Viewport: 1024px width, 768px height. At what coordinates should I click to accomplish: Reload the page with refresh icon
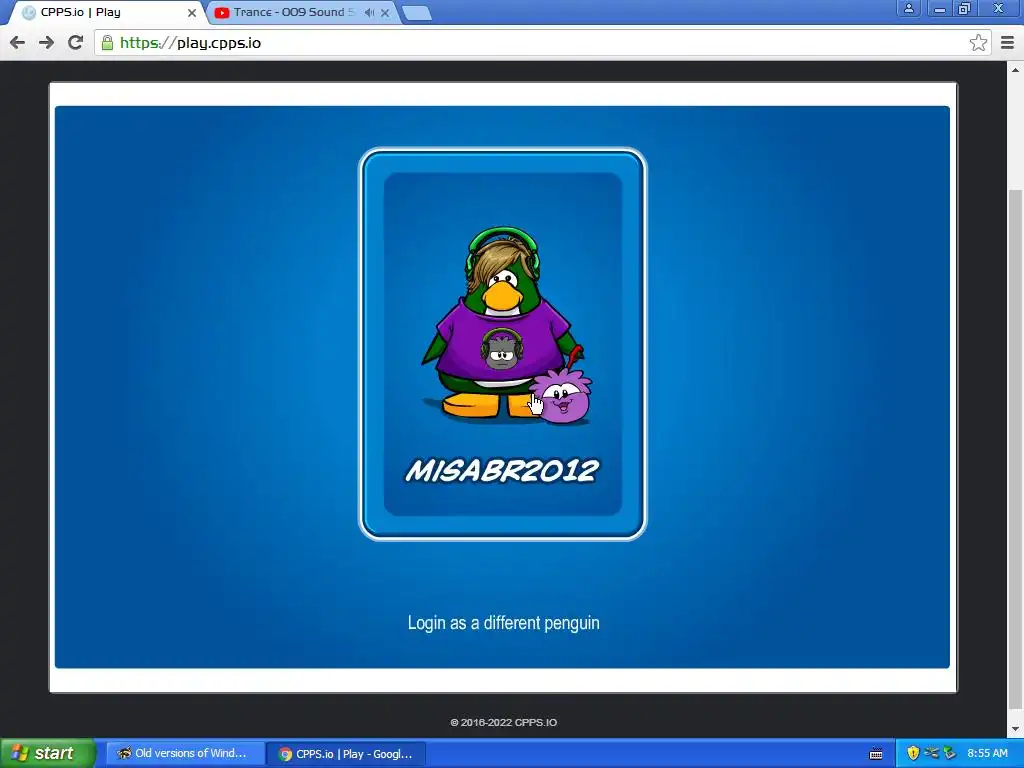click(76, 42)
